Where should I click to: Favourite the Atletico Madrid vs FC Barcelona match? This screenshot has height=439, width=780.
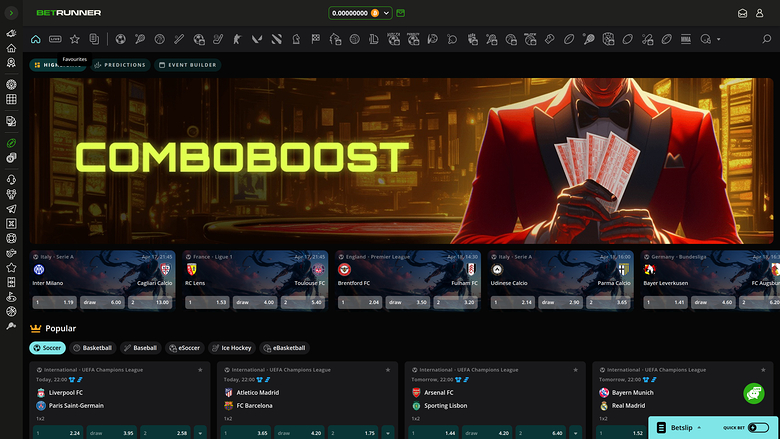(x=388, y=370)
